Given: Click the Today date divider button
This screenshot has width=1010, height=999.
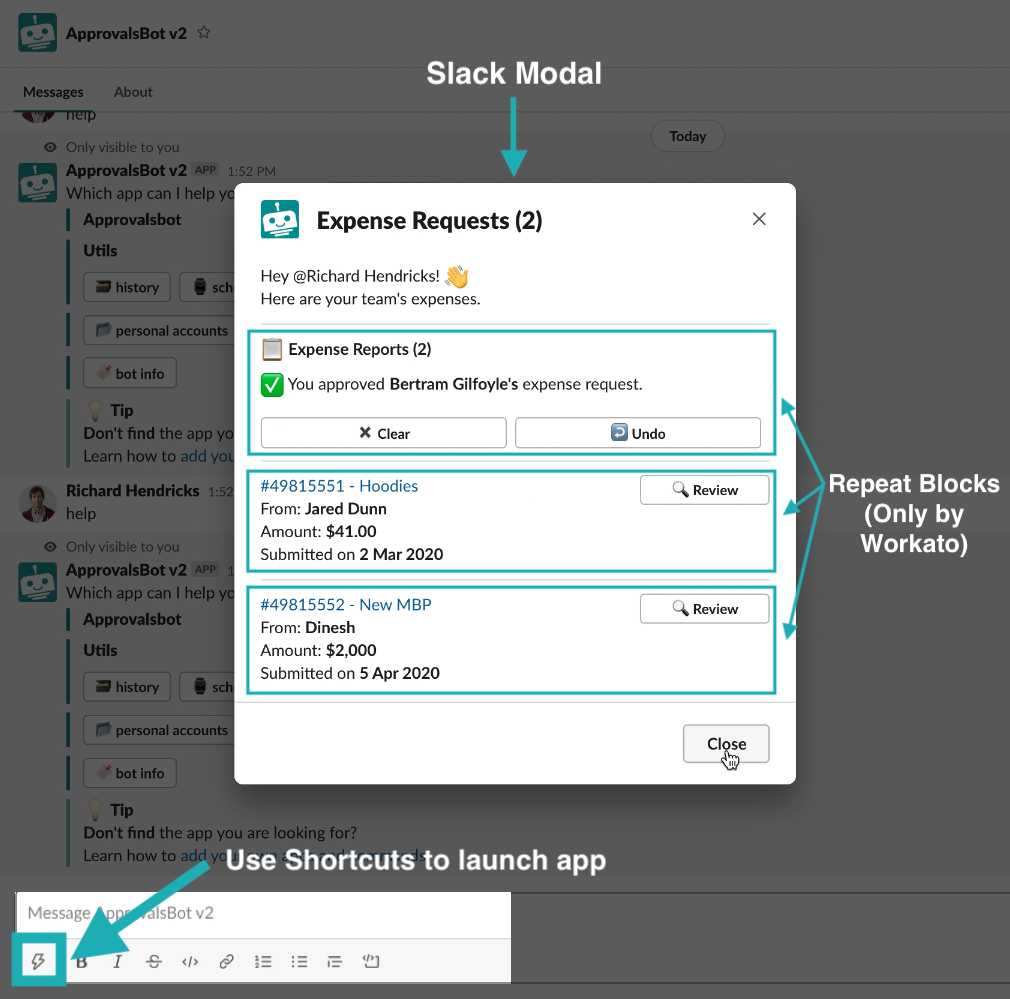Looking at the screenshot, I should coord(687,136).
